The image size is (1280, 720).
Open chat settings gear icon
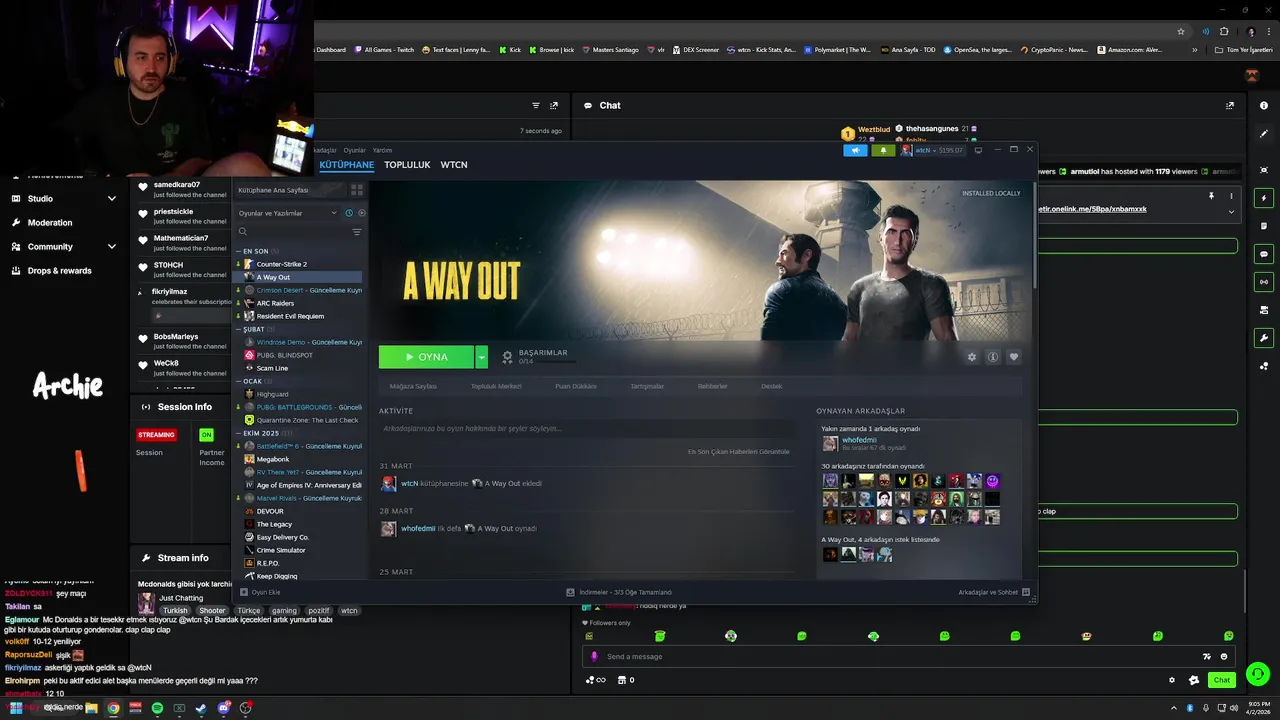tap(1172, 680)
